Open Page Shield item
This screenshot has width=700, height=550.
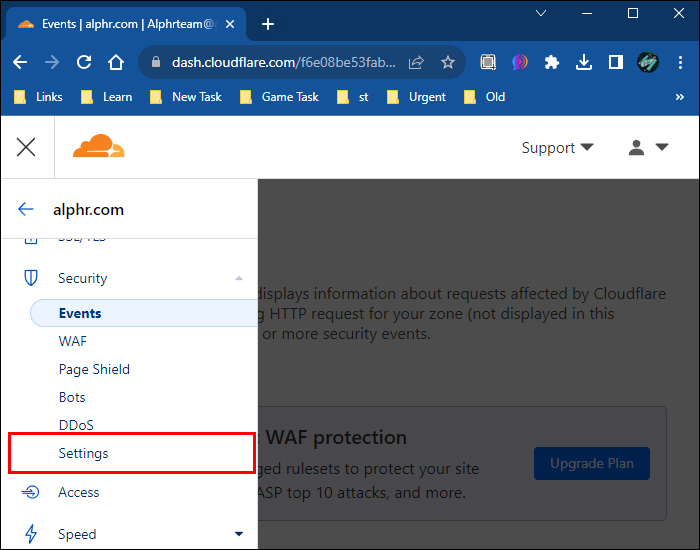pos(94,369)
